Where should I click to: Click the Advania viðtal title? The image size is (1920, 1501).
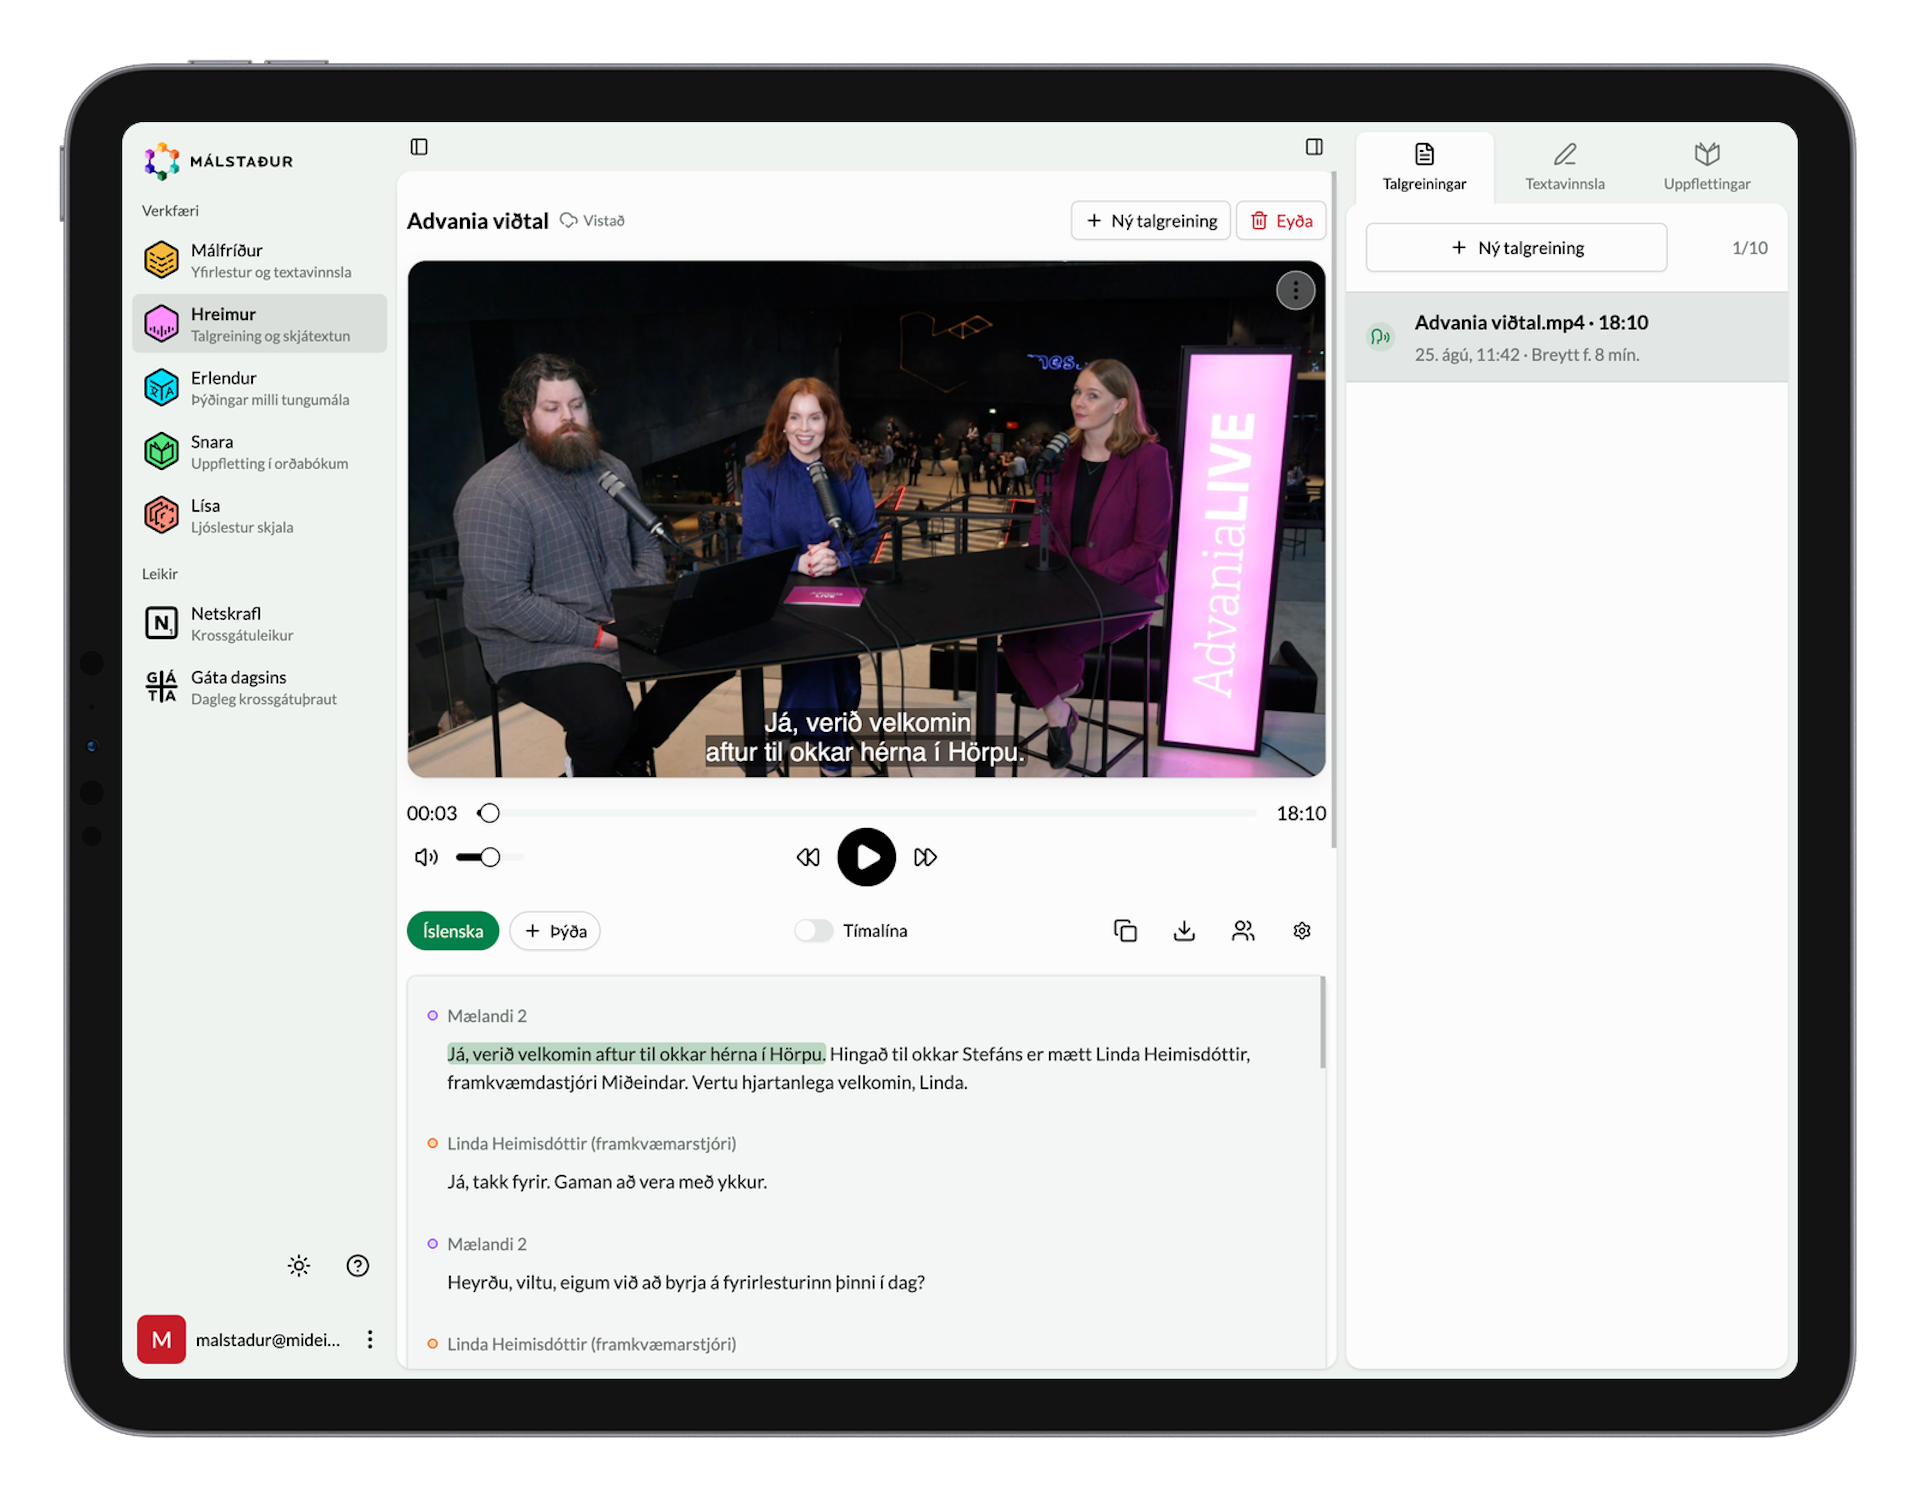[x=478, y=221]
